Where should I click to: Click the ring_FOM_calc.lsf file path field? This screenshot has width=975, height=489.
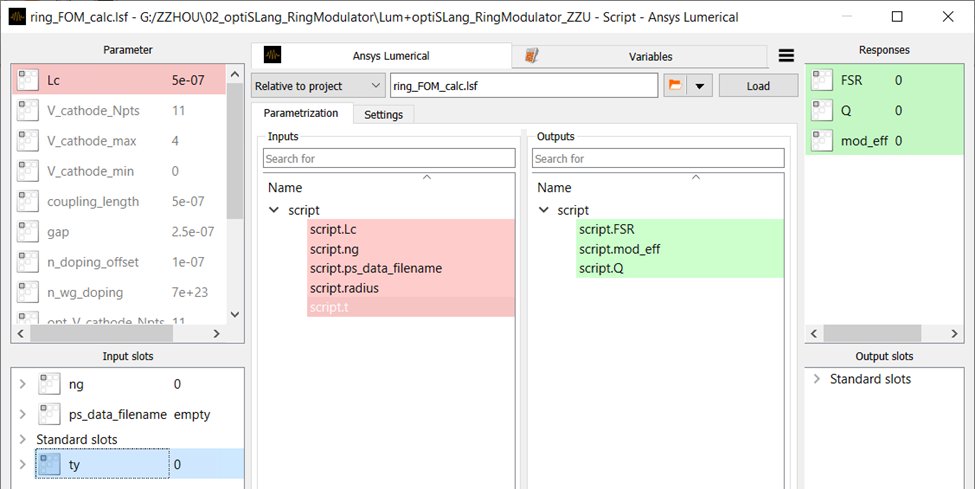[524, 86]
